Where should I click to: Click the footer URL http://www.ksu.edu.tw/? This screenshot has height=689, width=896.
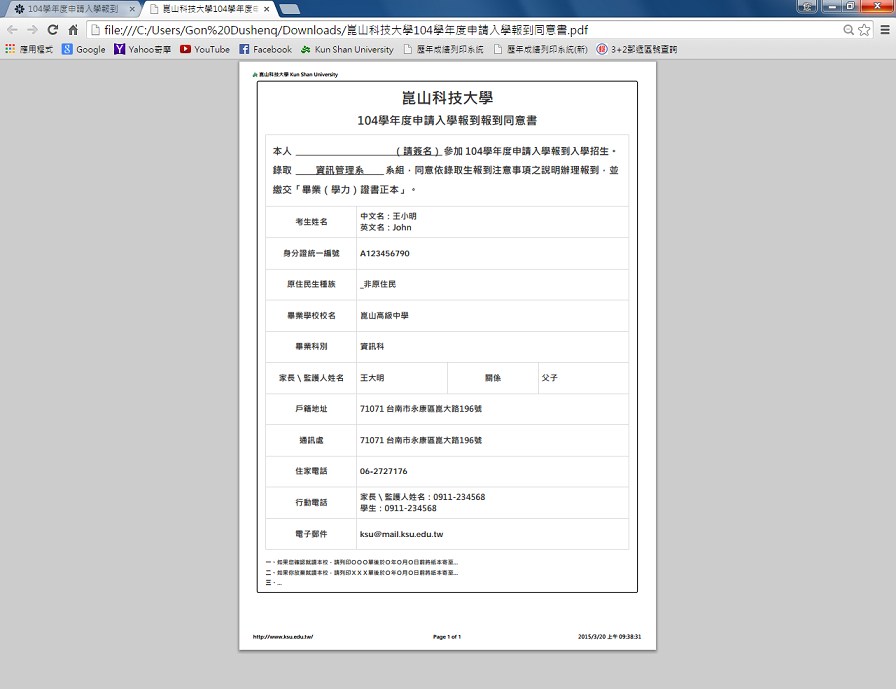(283, 636)
